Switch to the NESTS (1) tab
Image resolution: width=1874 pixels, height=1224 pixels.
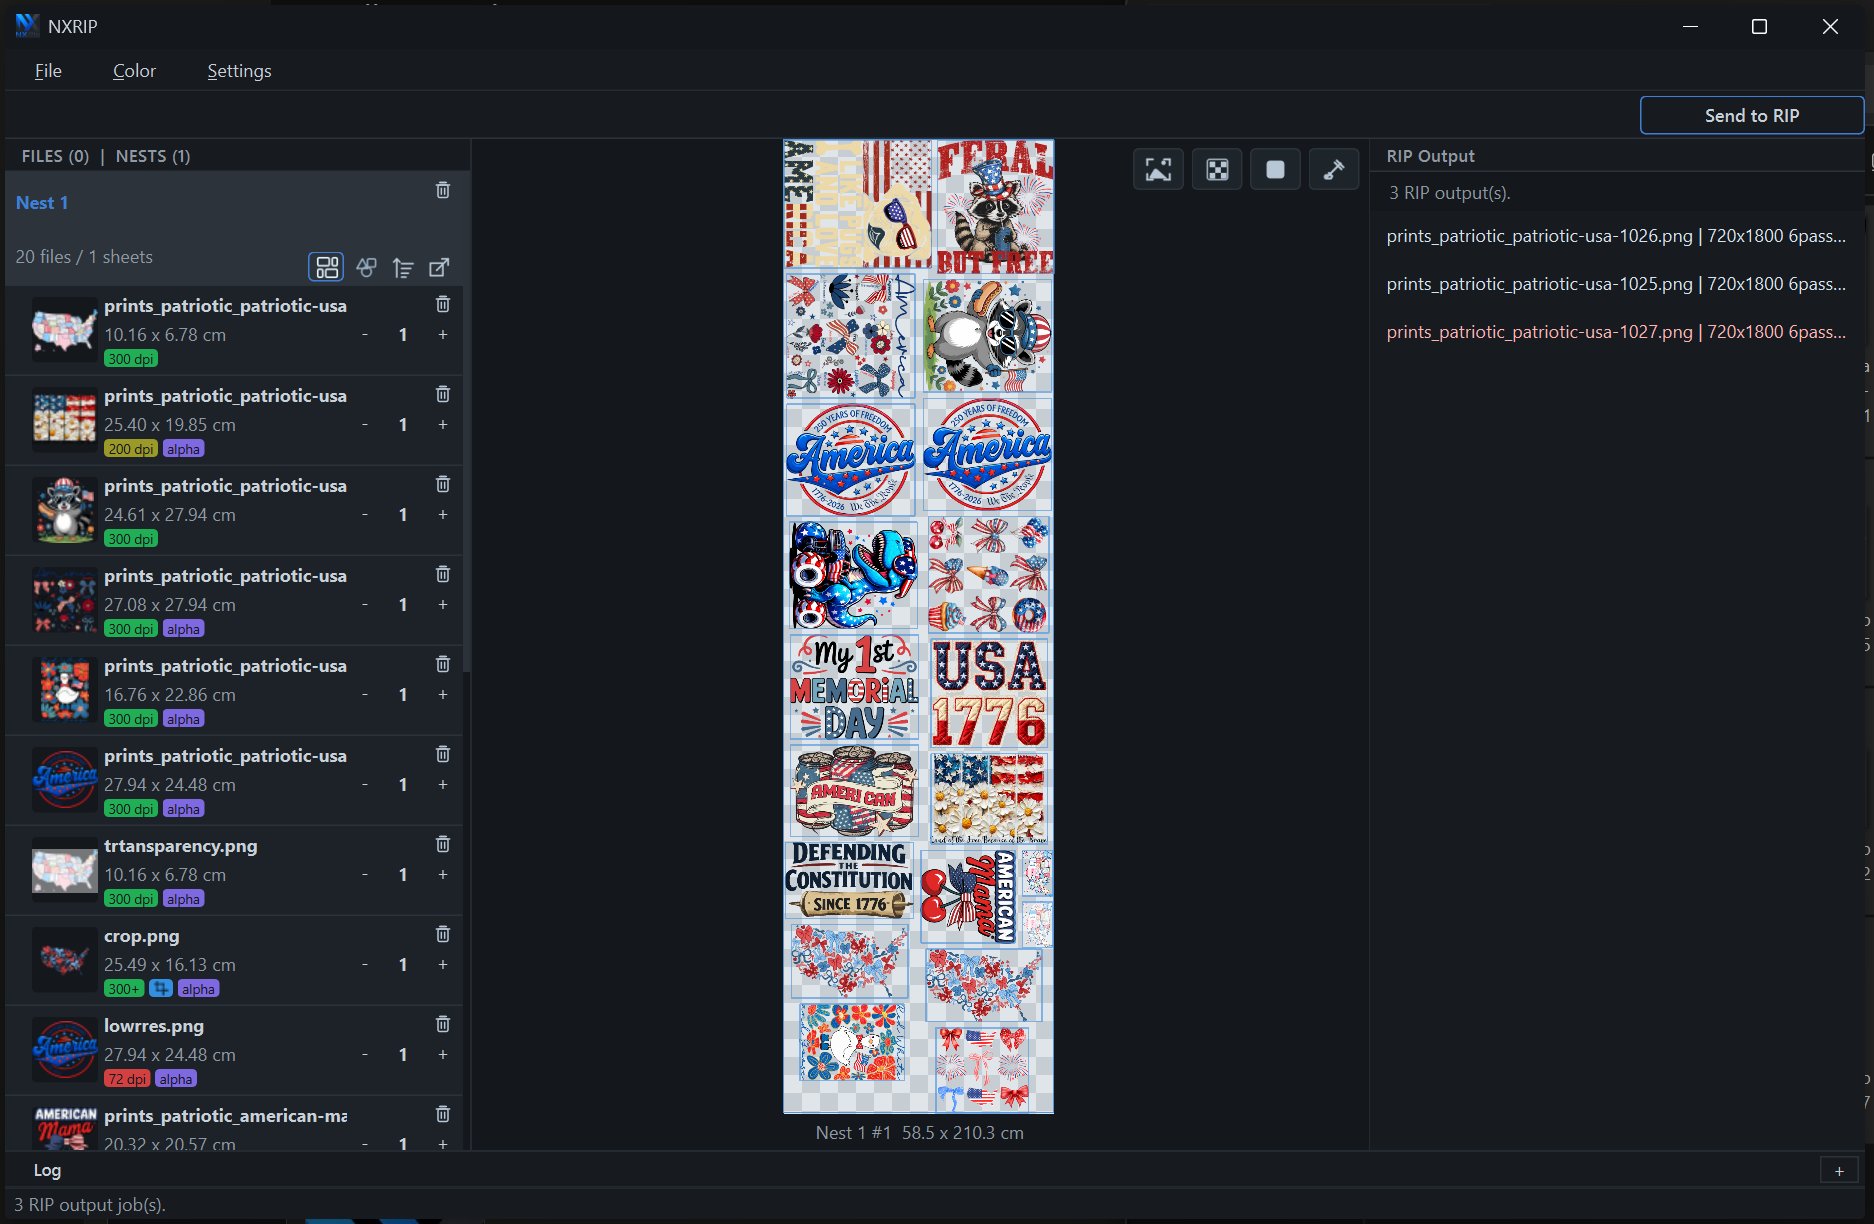pyautogui.click(x=153, y=156)
